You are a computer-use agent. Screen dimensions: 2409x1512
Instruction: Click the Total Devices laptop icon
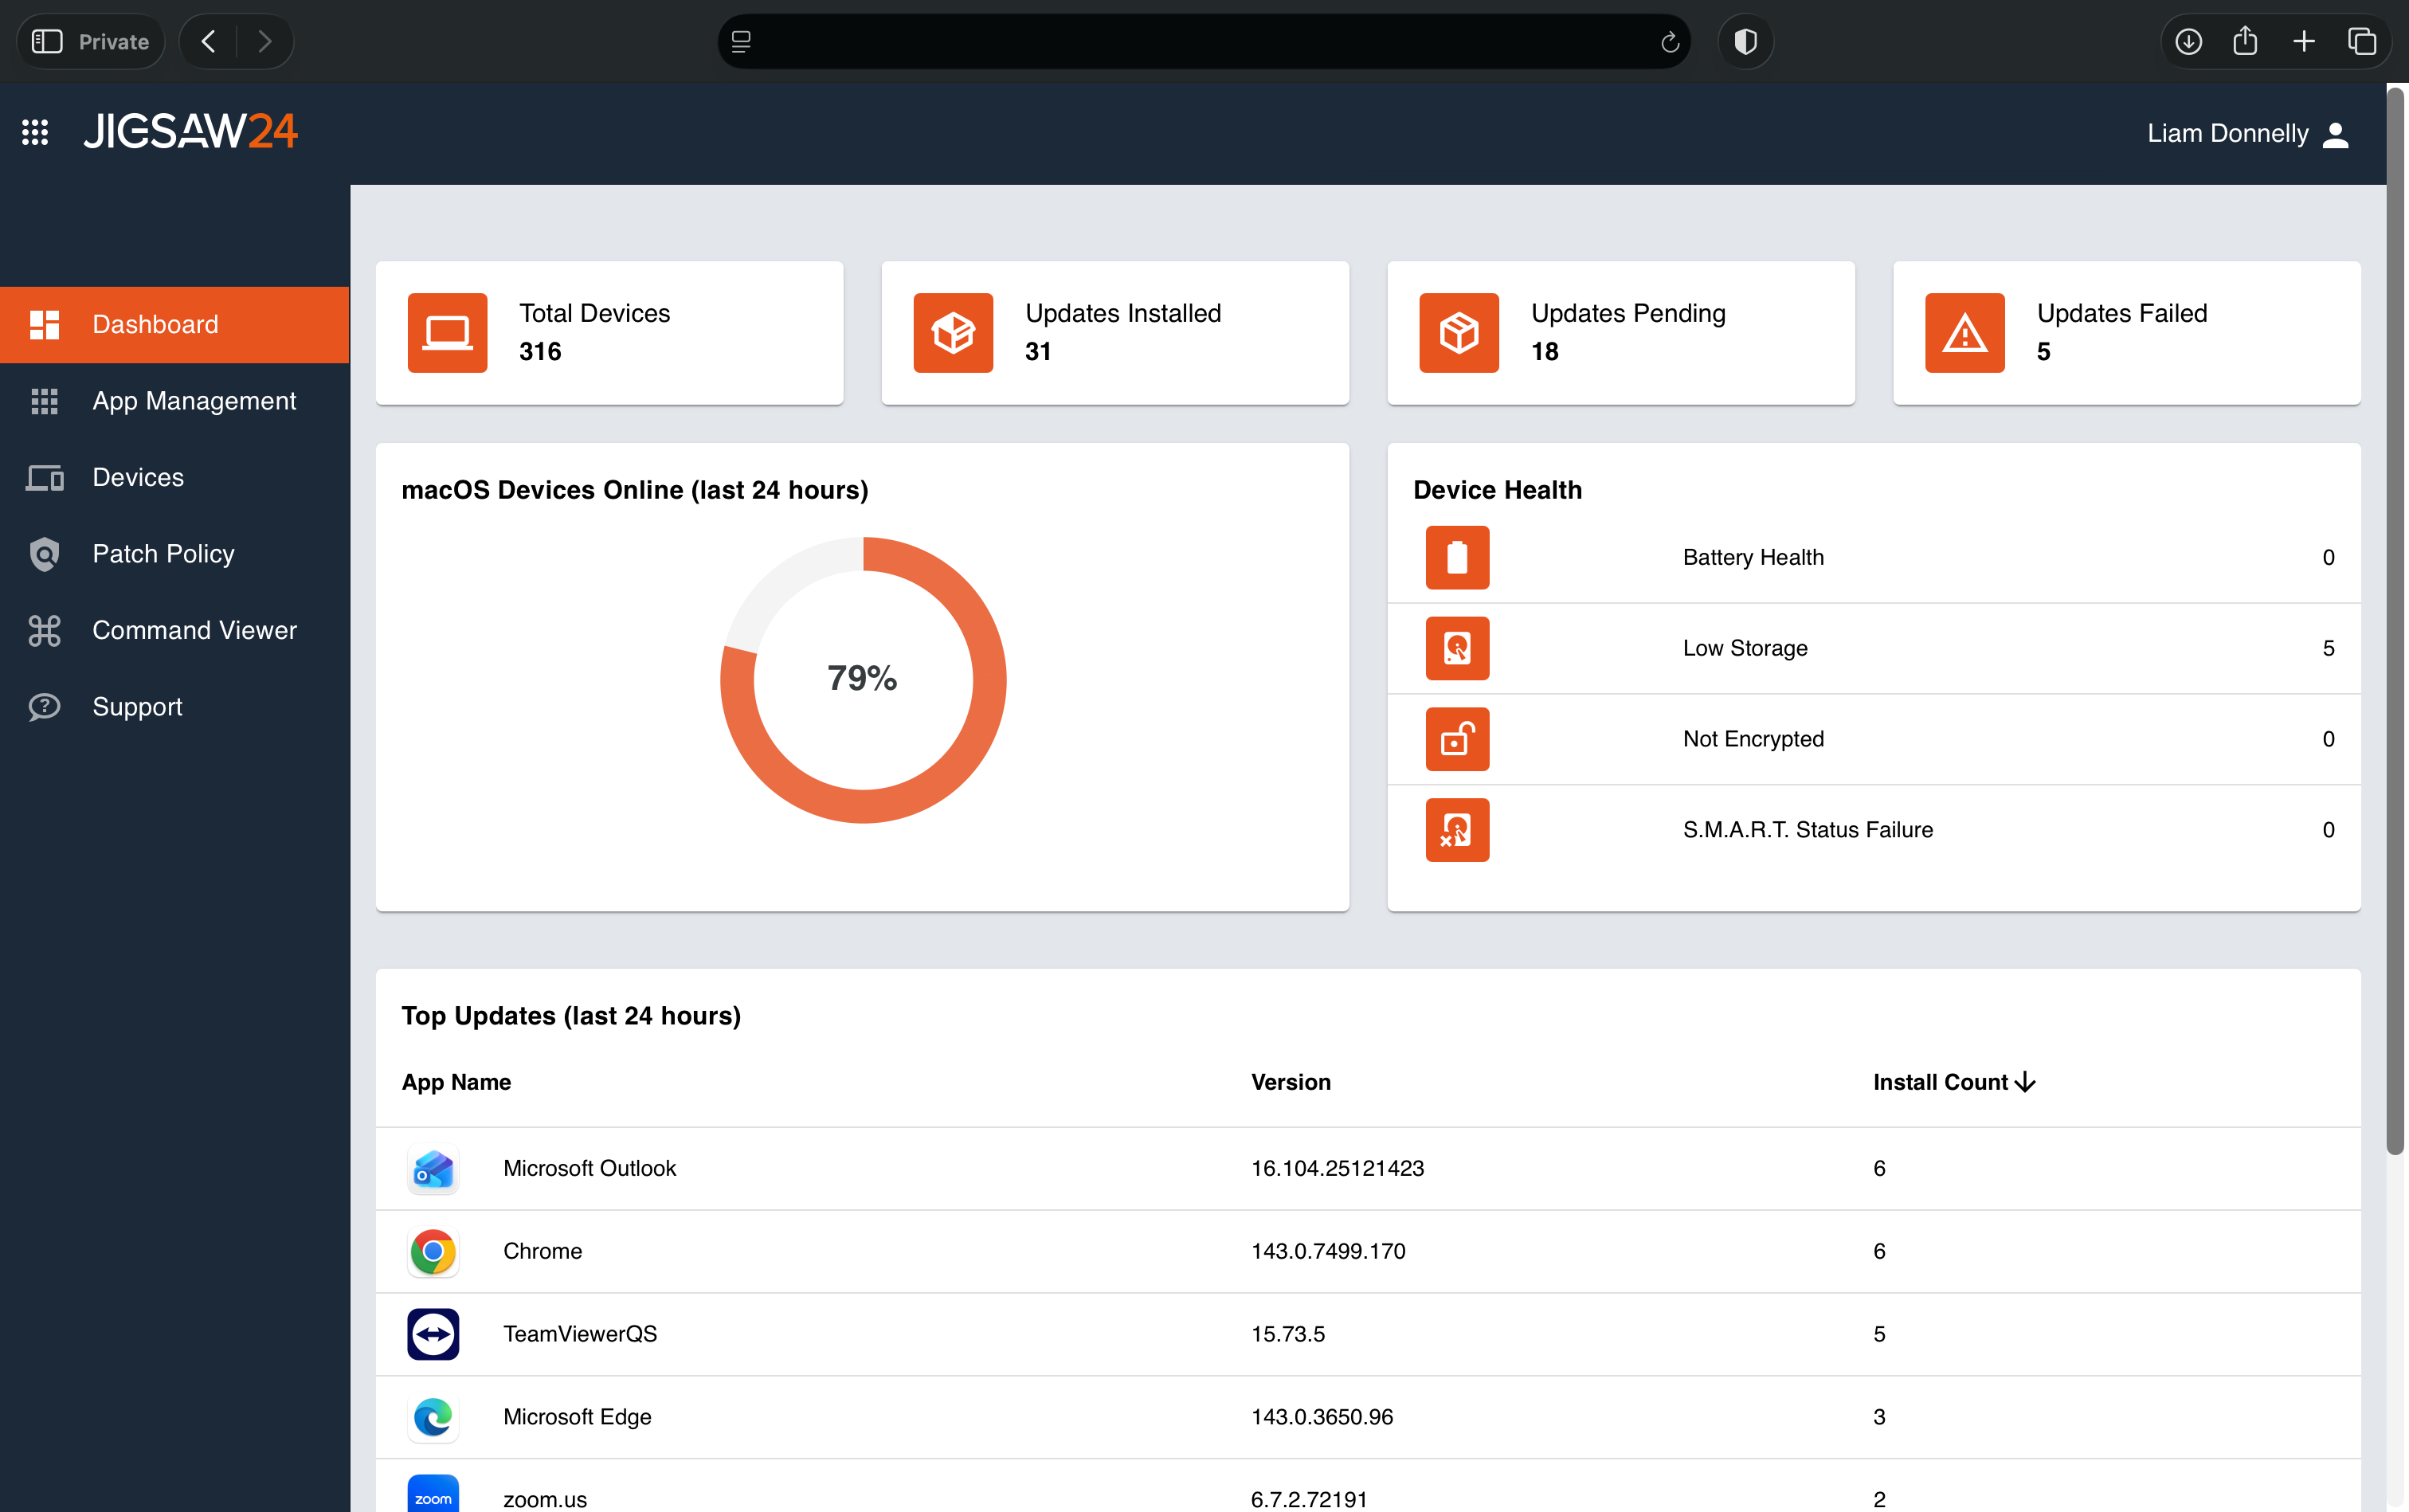click(x=447, y=333)
